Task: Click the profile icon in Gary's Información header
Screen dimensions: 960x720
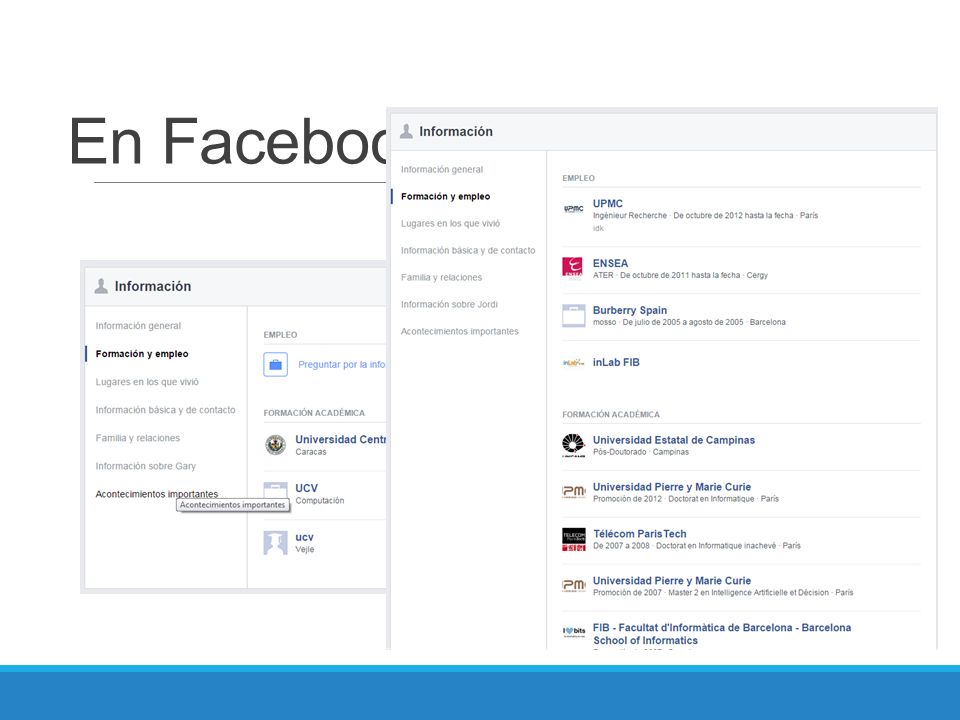Action: [x=101, y=286]
